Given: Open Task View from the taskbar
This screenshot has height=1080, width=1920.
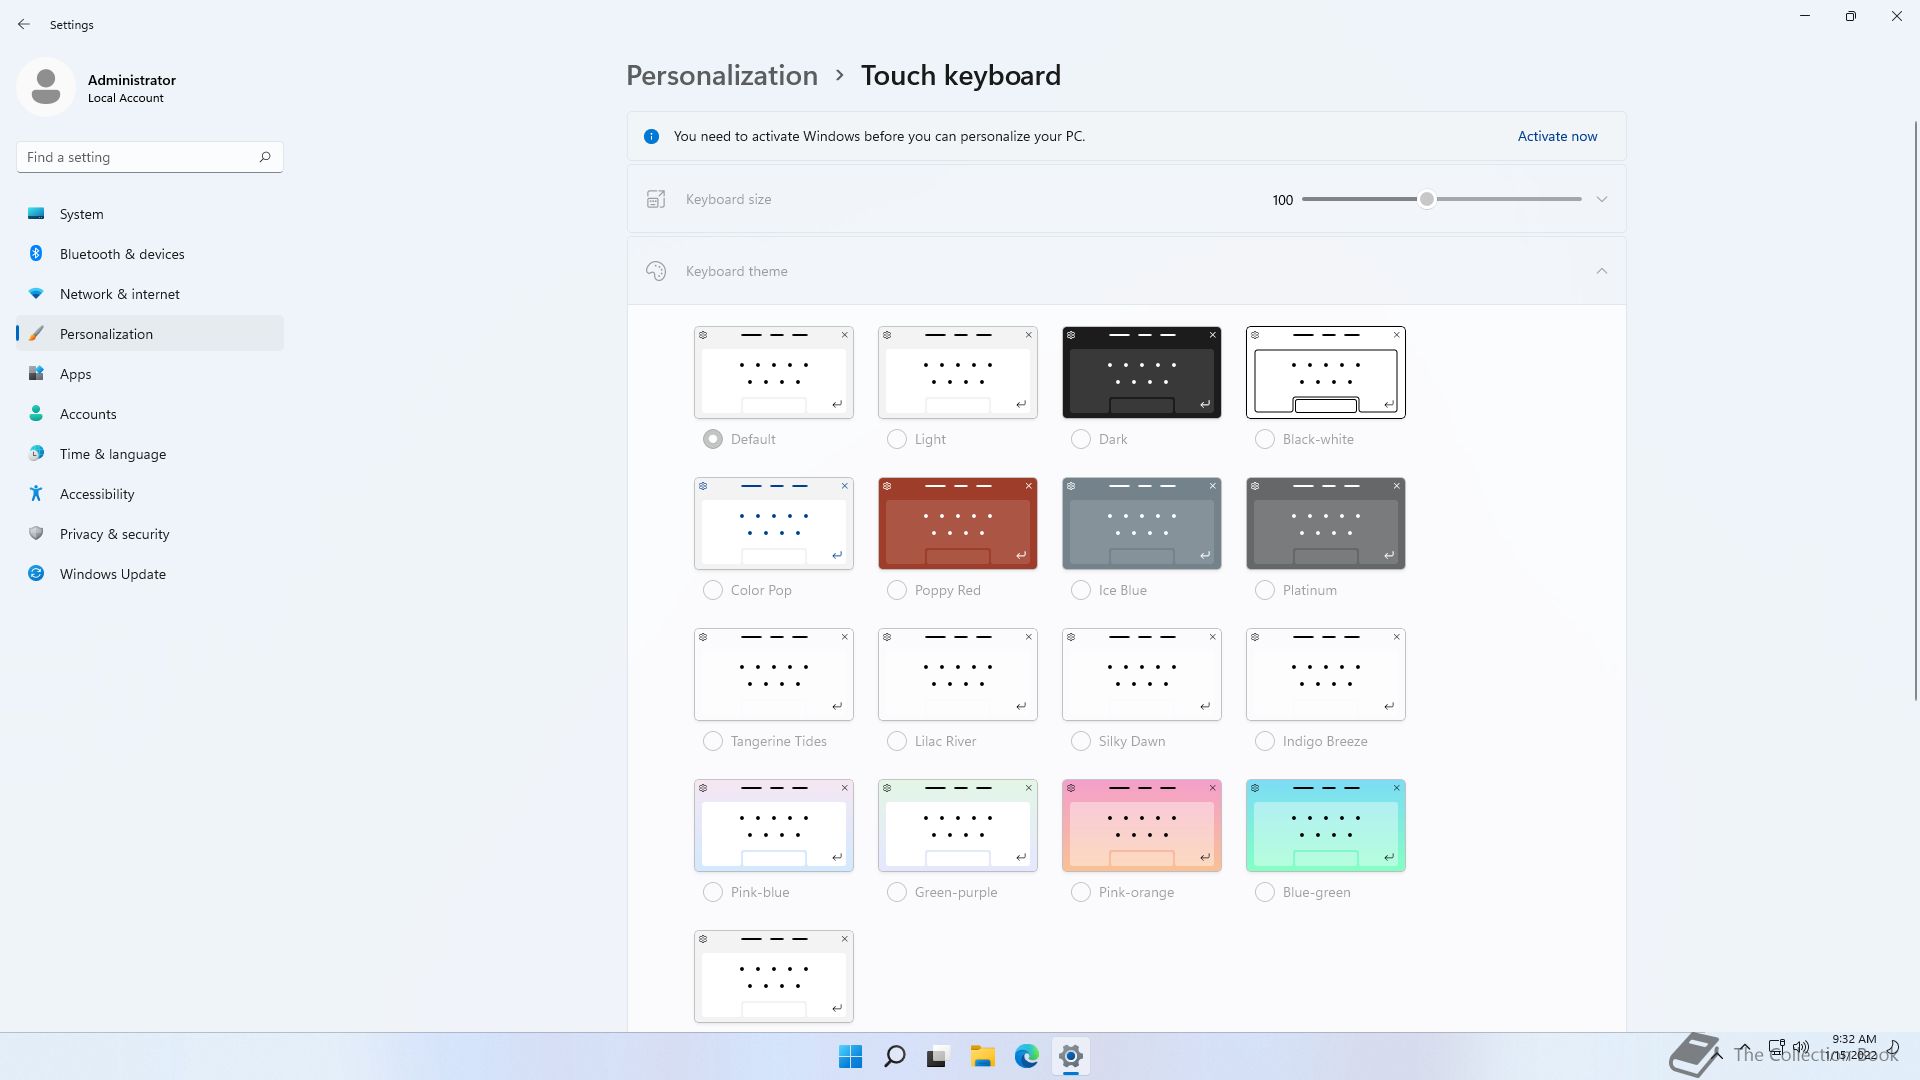Looking at the screenshot, I should (x=938, y=1057).
